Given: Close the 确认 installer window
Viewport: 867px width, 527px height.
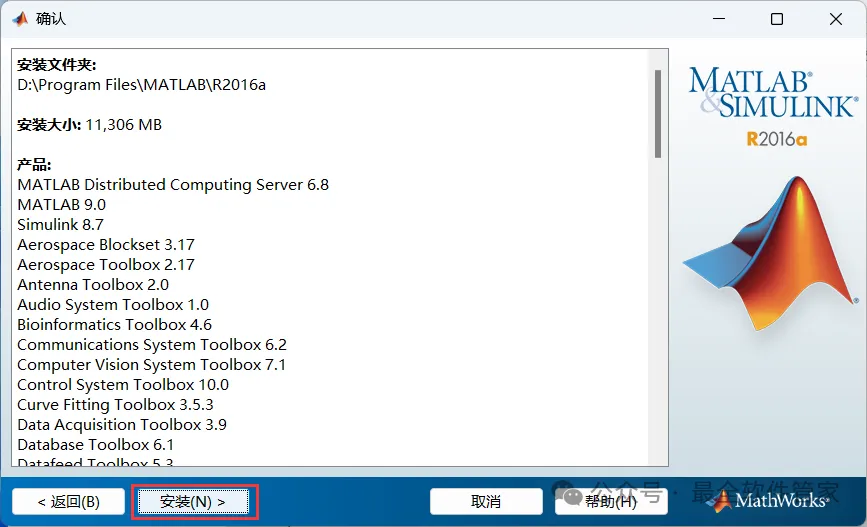Looking at the screenshot, I should (836, 19).
